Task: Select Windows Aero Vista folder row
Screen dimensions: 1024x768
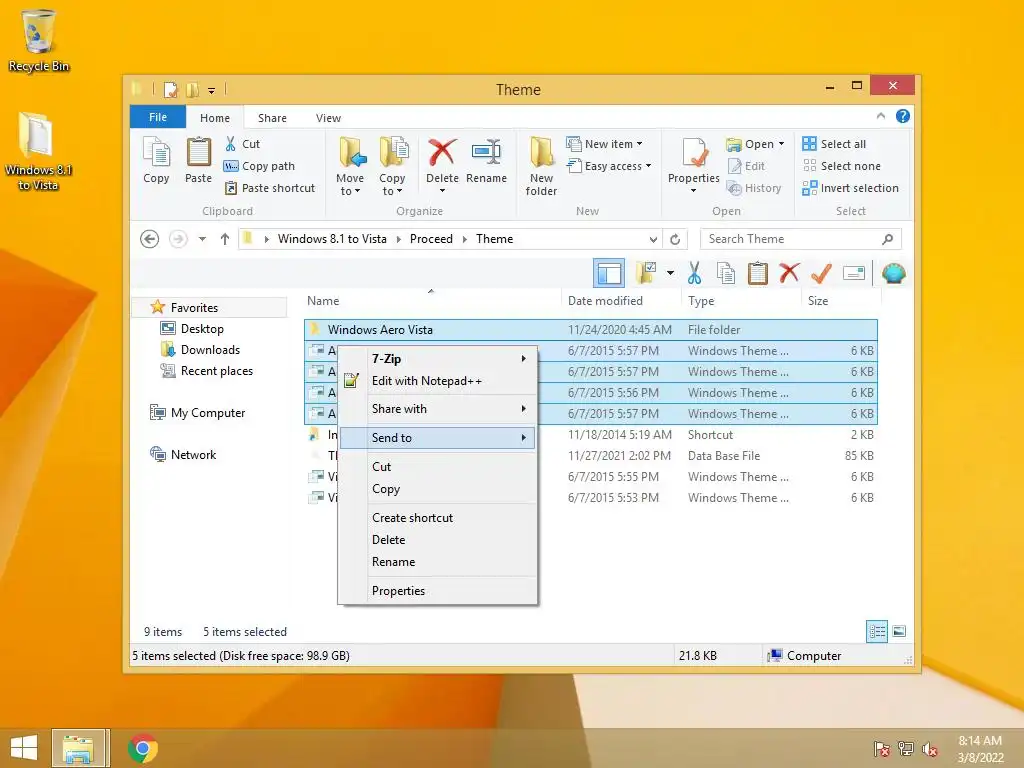Action: (591, 330)
